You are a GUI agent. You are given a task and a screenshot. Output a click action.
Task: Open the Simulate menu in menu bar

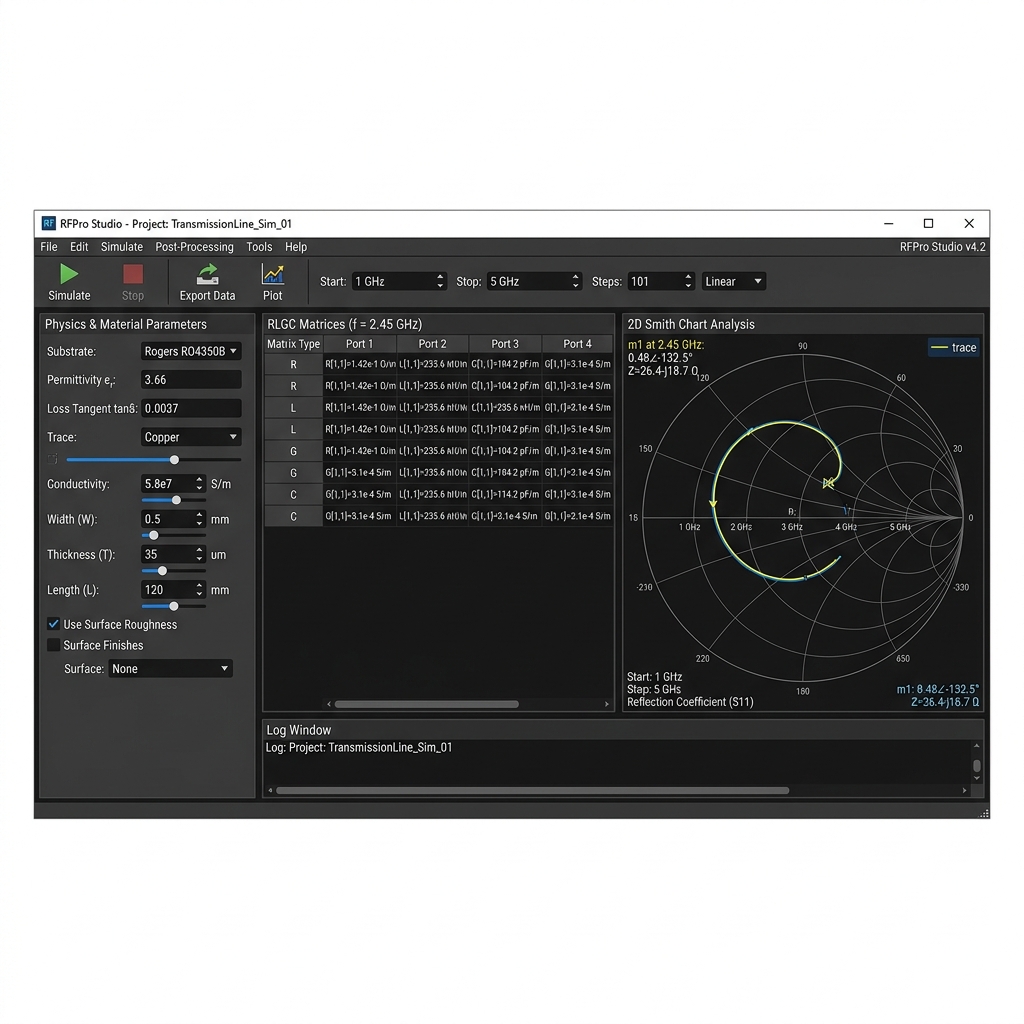click(121, 247)
